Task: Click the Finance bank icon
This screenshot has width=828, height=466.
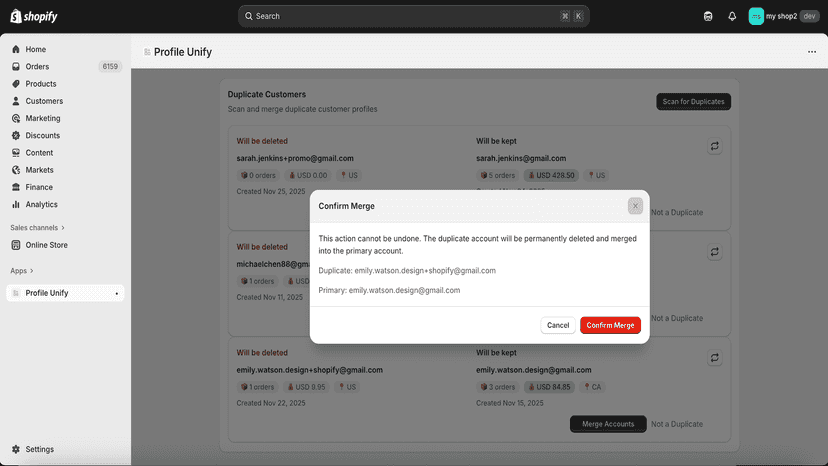Action: point(16,187)
